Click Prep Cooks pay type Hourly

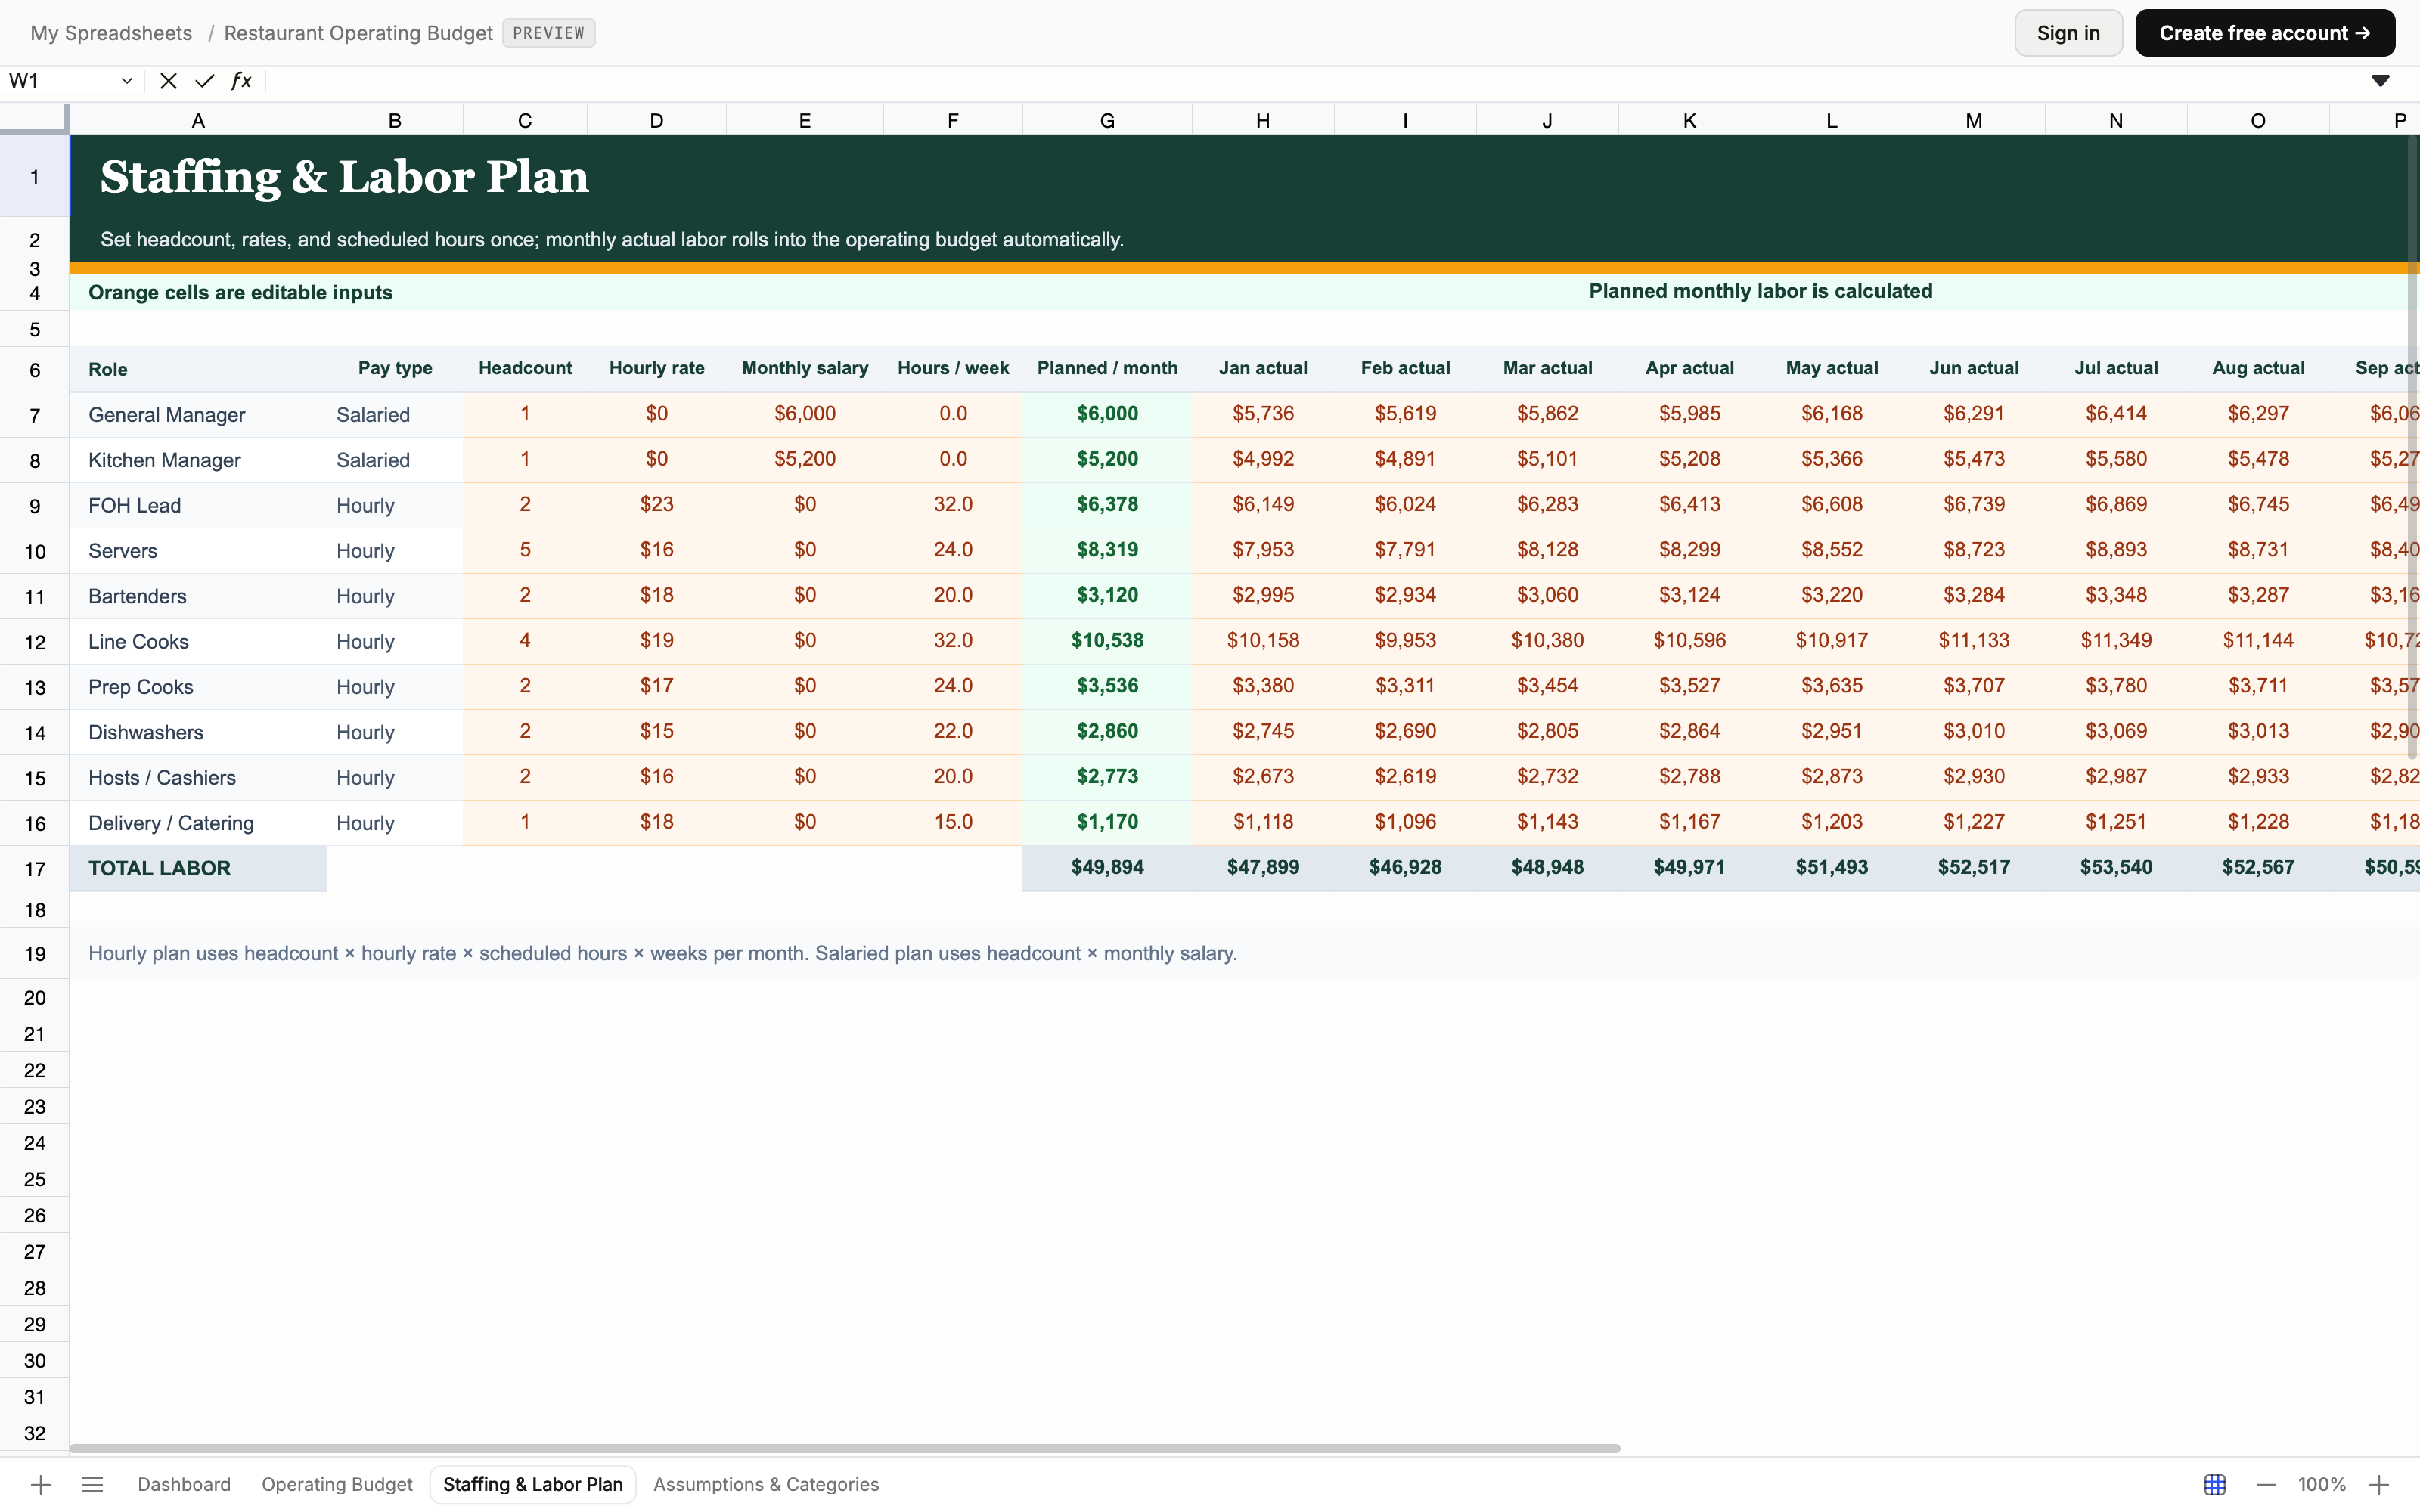point(395,687)
